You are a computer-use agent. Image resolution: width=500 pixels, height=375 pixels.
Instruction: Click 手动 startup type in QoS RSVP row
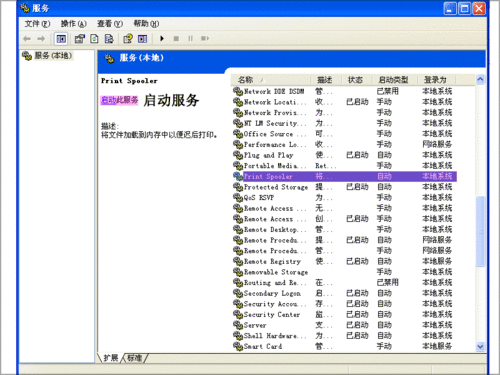[x=384, y=198]
